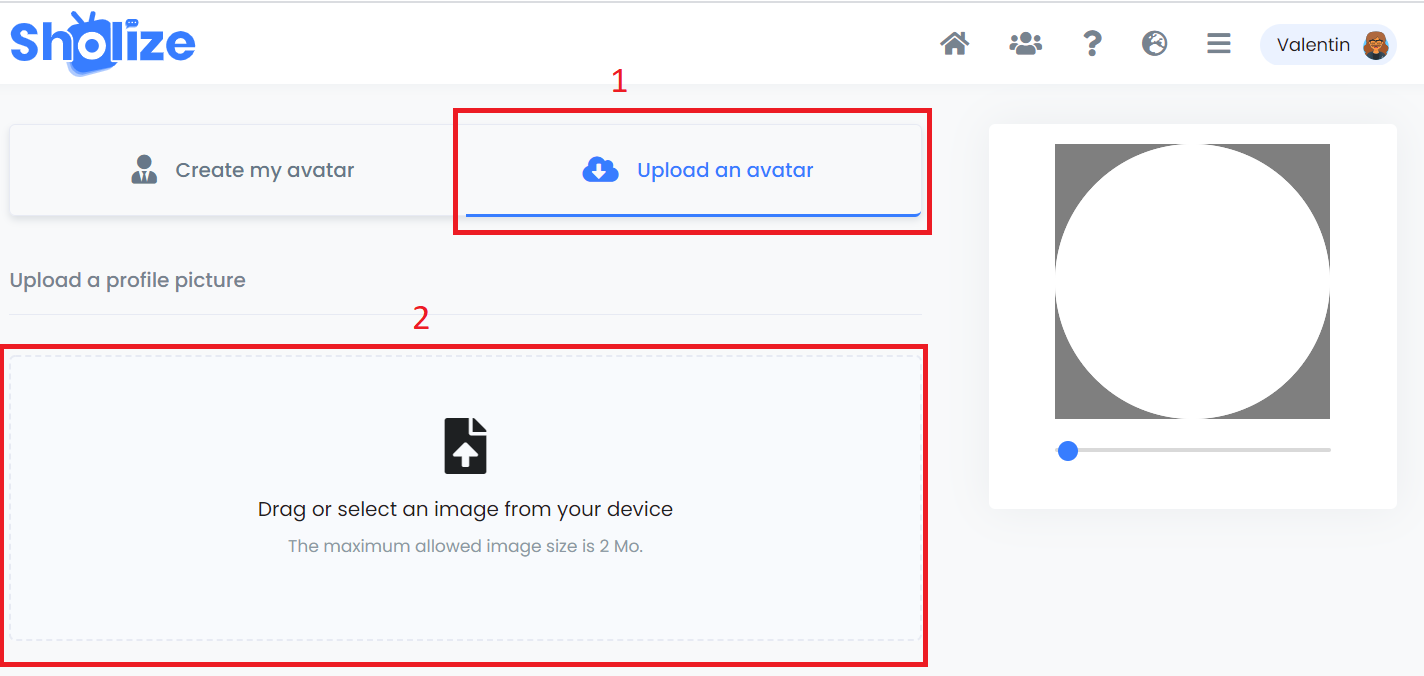Click the maximum image size note
1424x676 pixels.
(465, 547)
